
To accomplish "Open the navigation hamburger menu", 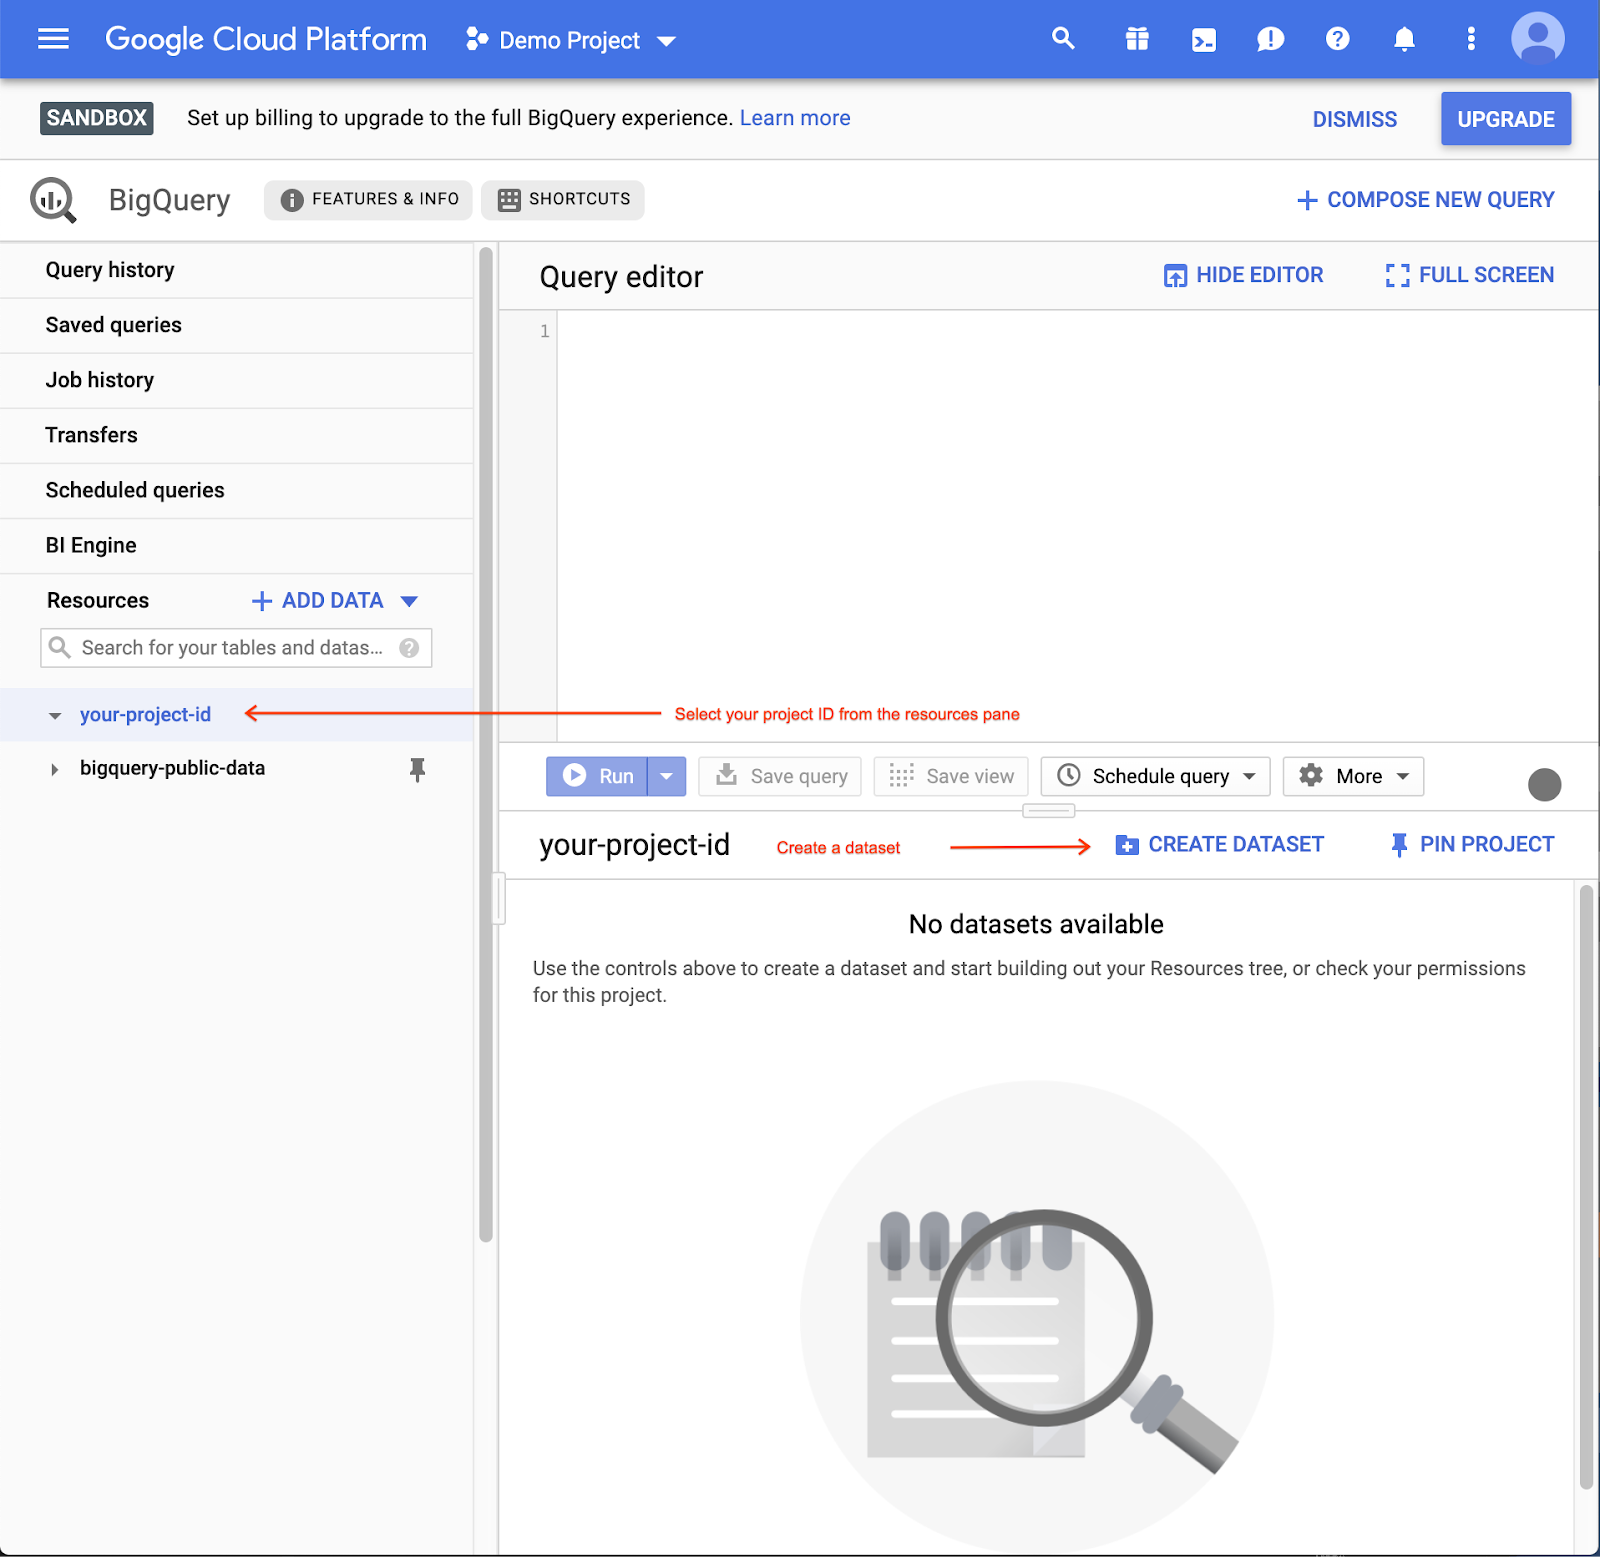I will pos(52,39).
